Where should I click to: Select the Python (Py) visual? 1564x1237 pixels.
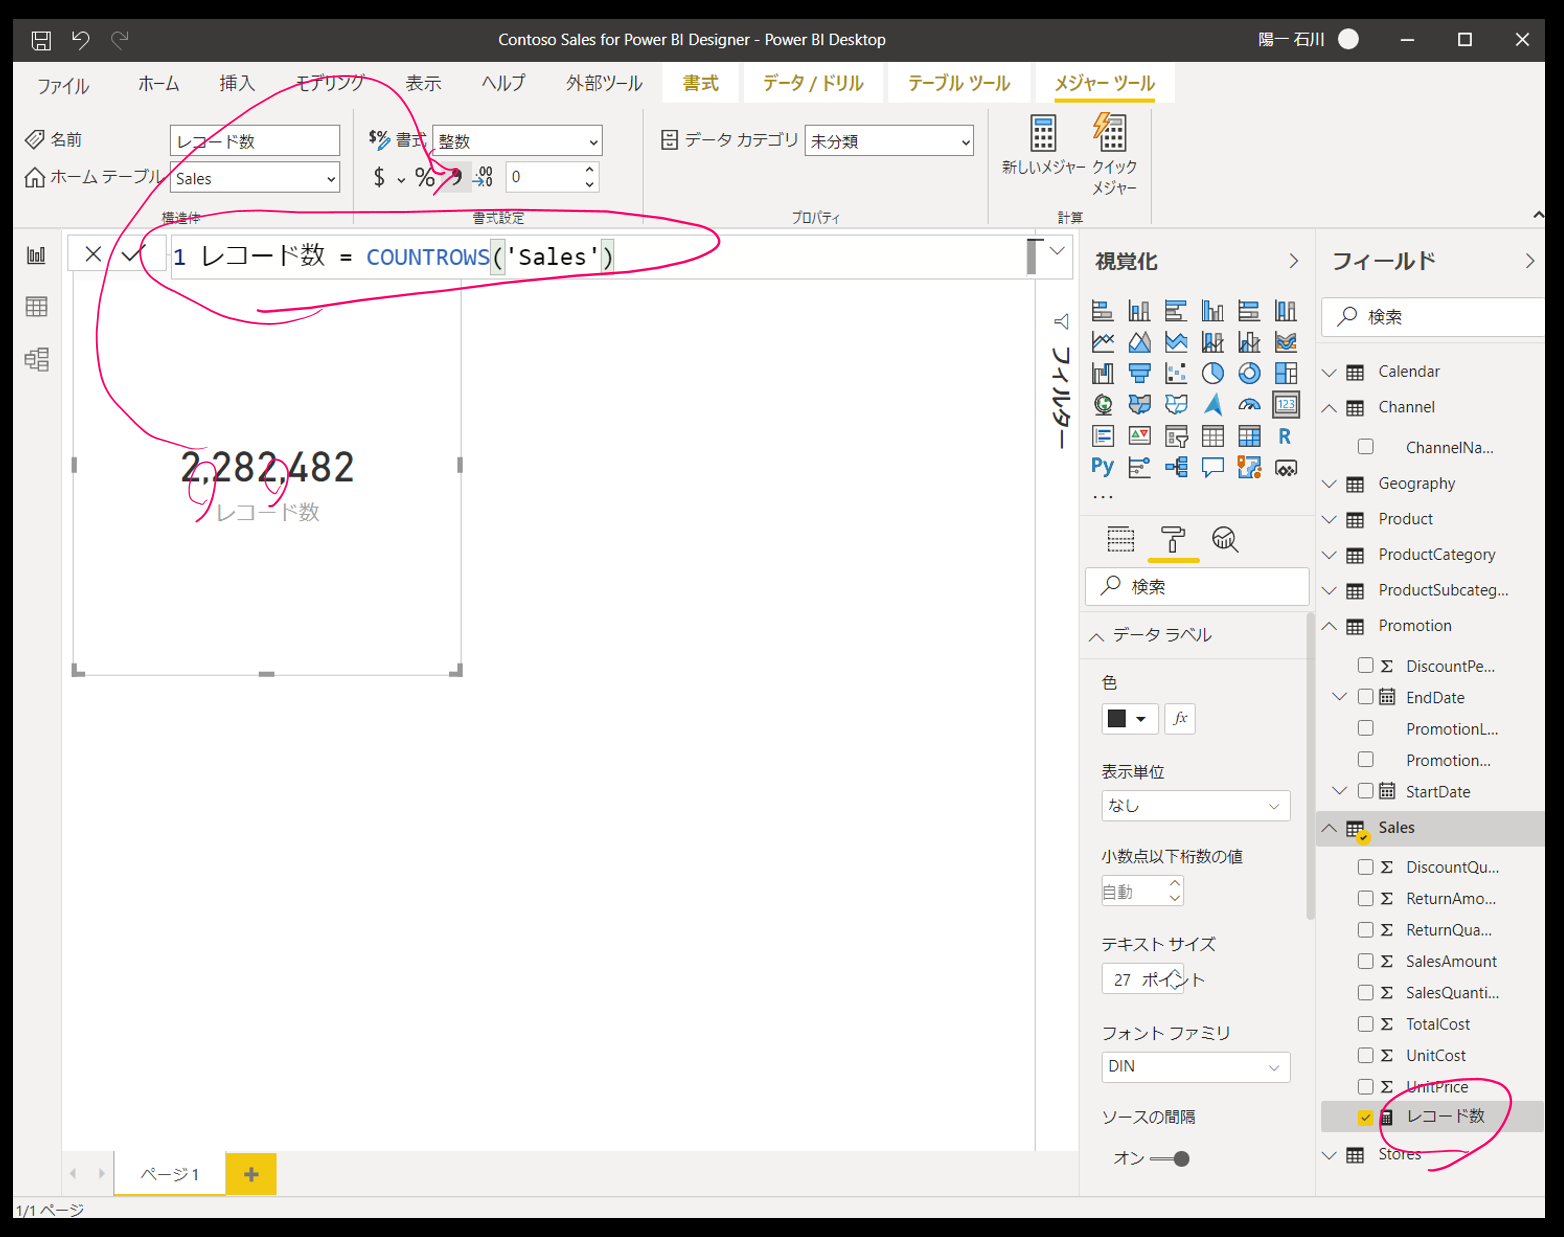pyautogui.click(x=1103, y=467)
